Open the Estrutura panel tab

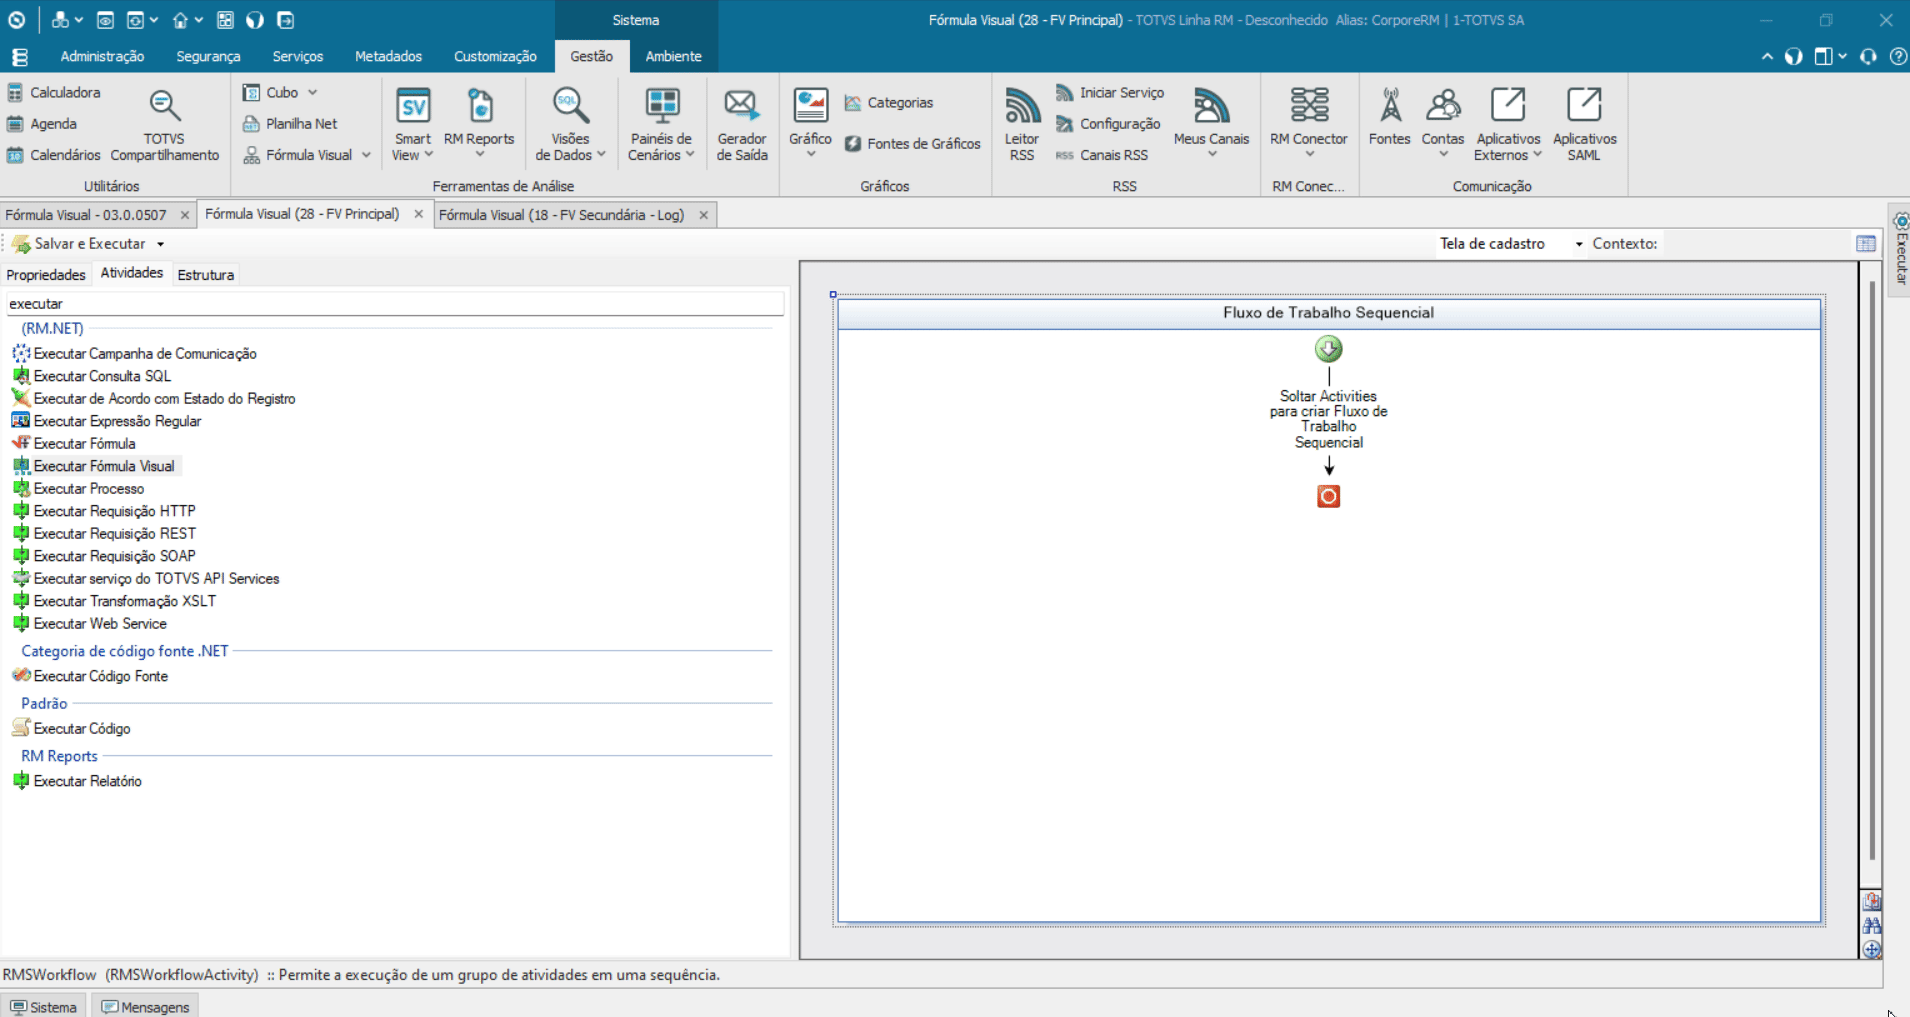206,275
